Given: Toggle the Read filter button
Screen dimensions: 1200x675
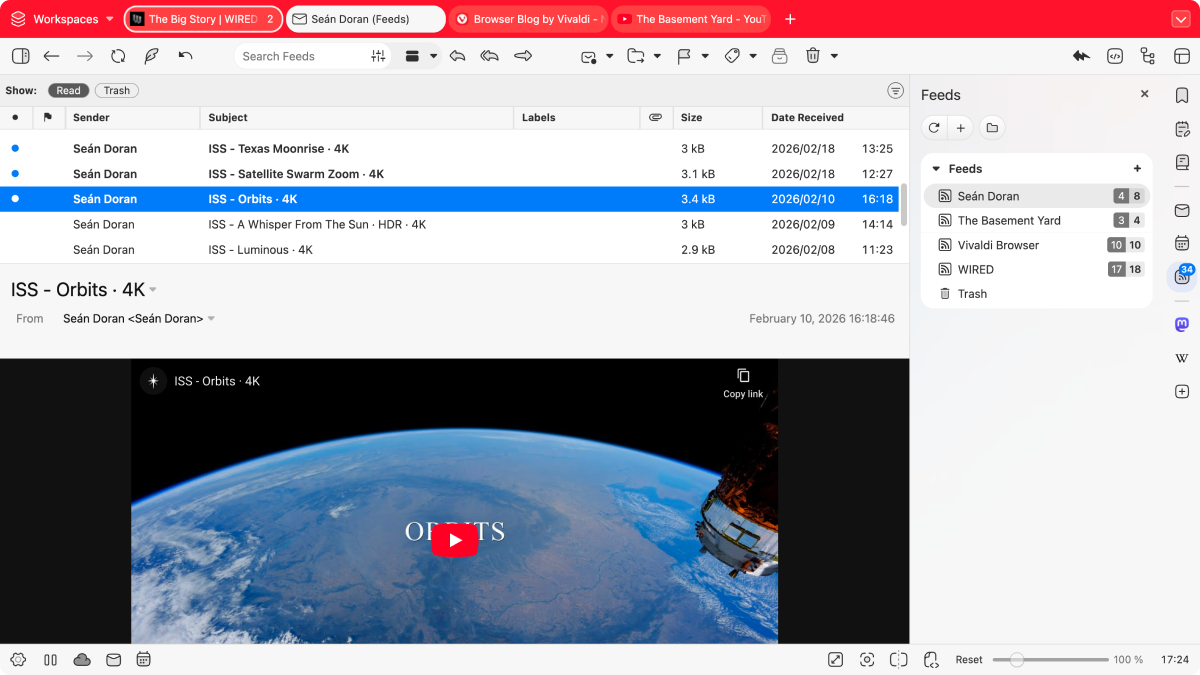Looking at the screenshot, I should 68,91.
